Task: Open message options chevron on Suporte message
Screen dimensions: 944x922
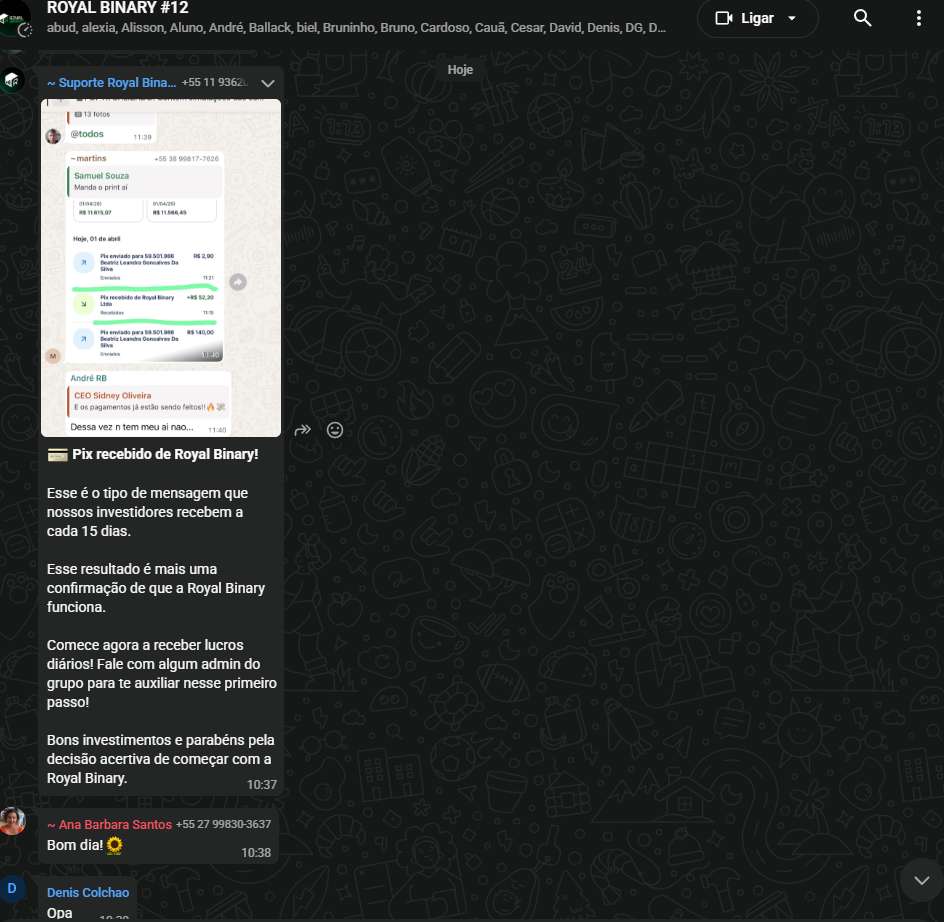Action: [268, 83]
